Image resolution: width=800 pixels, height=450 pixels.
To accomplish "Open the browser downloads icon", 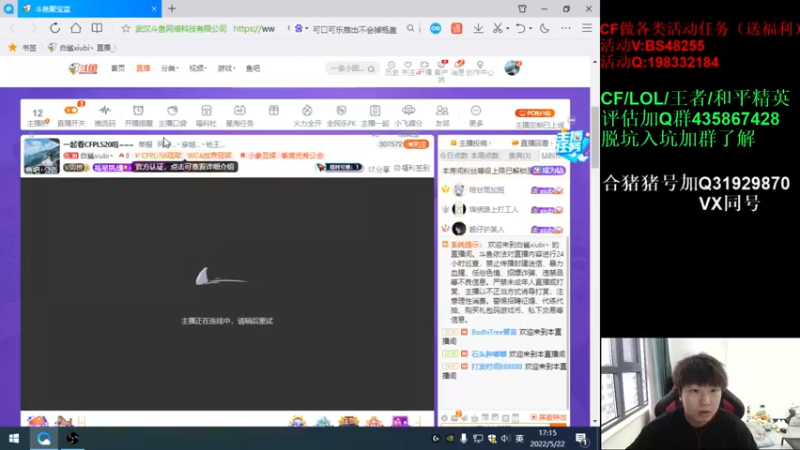I will point(478,29).
